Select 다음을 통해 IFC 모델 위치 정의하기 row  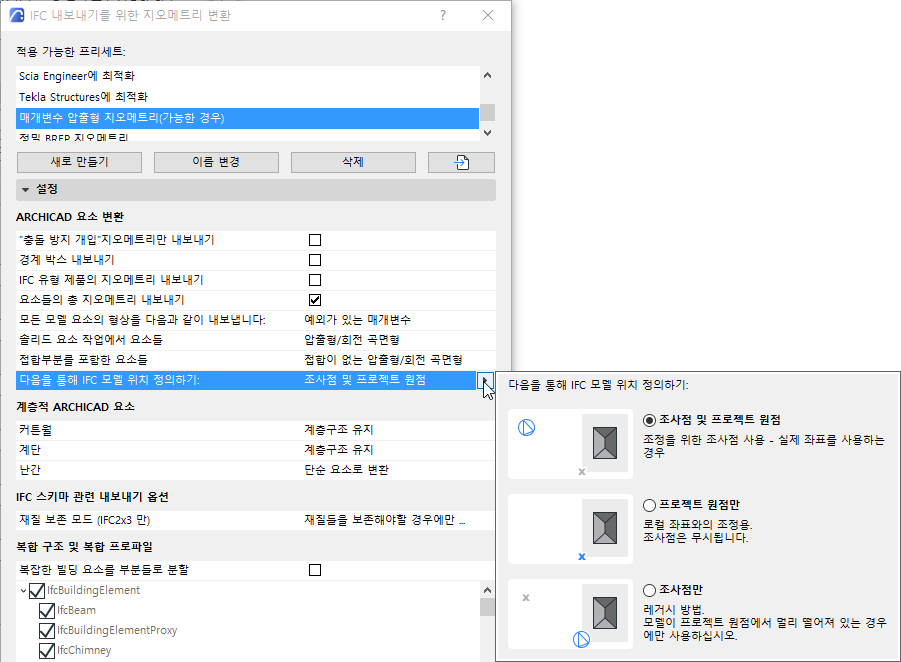click(x=247, y=380)
